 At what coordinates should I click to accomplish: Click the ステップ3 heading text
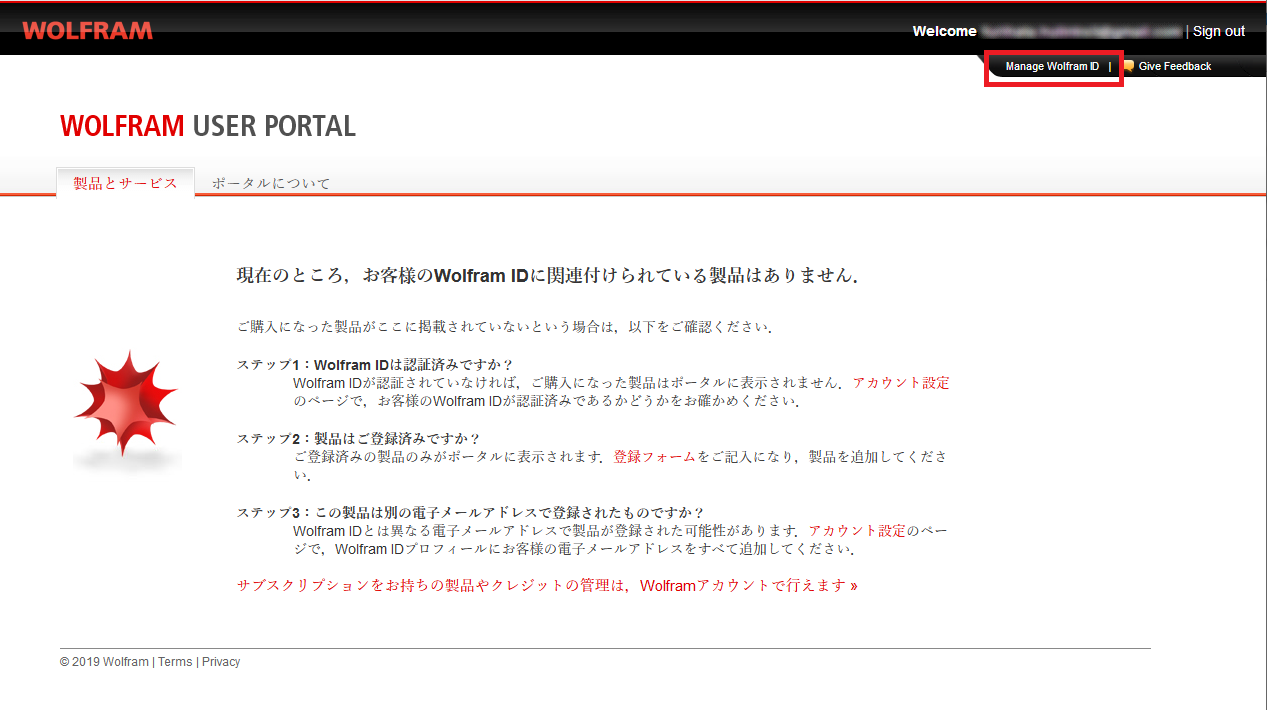click(x=471, y=512)
